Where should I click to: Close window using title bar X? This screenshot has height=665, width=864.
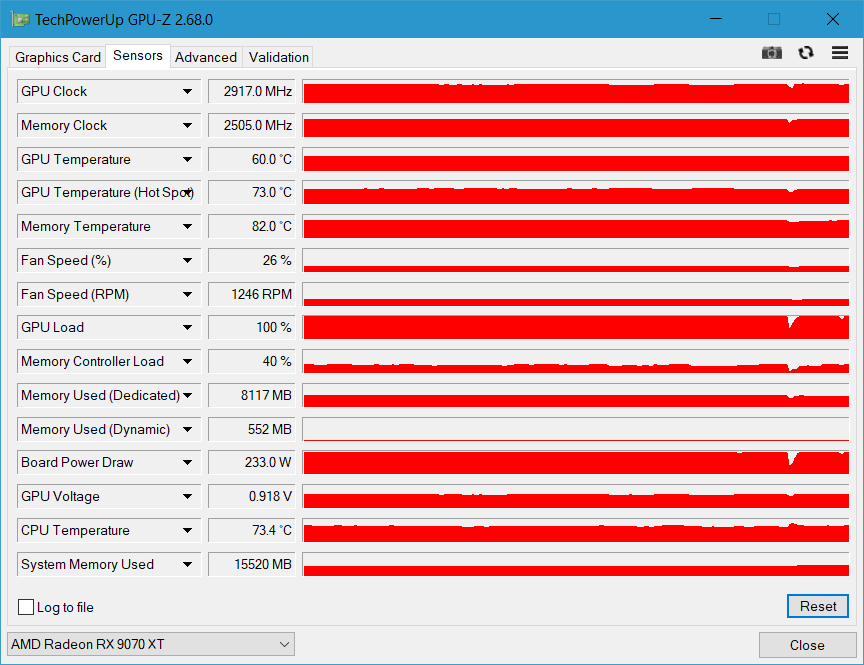(x=832, y=20)
